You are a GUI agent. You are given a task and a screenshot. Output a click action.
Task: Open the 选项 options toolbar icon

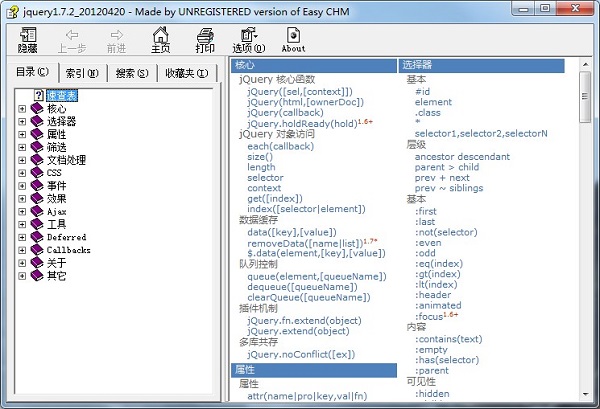(249, 34)
